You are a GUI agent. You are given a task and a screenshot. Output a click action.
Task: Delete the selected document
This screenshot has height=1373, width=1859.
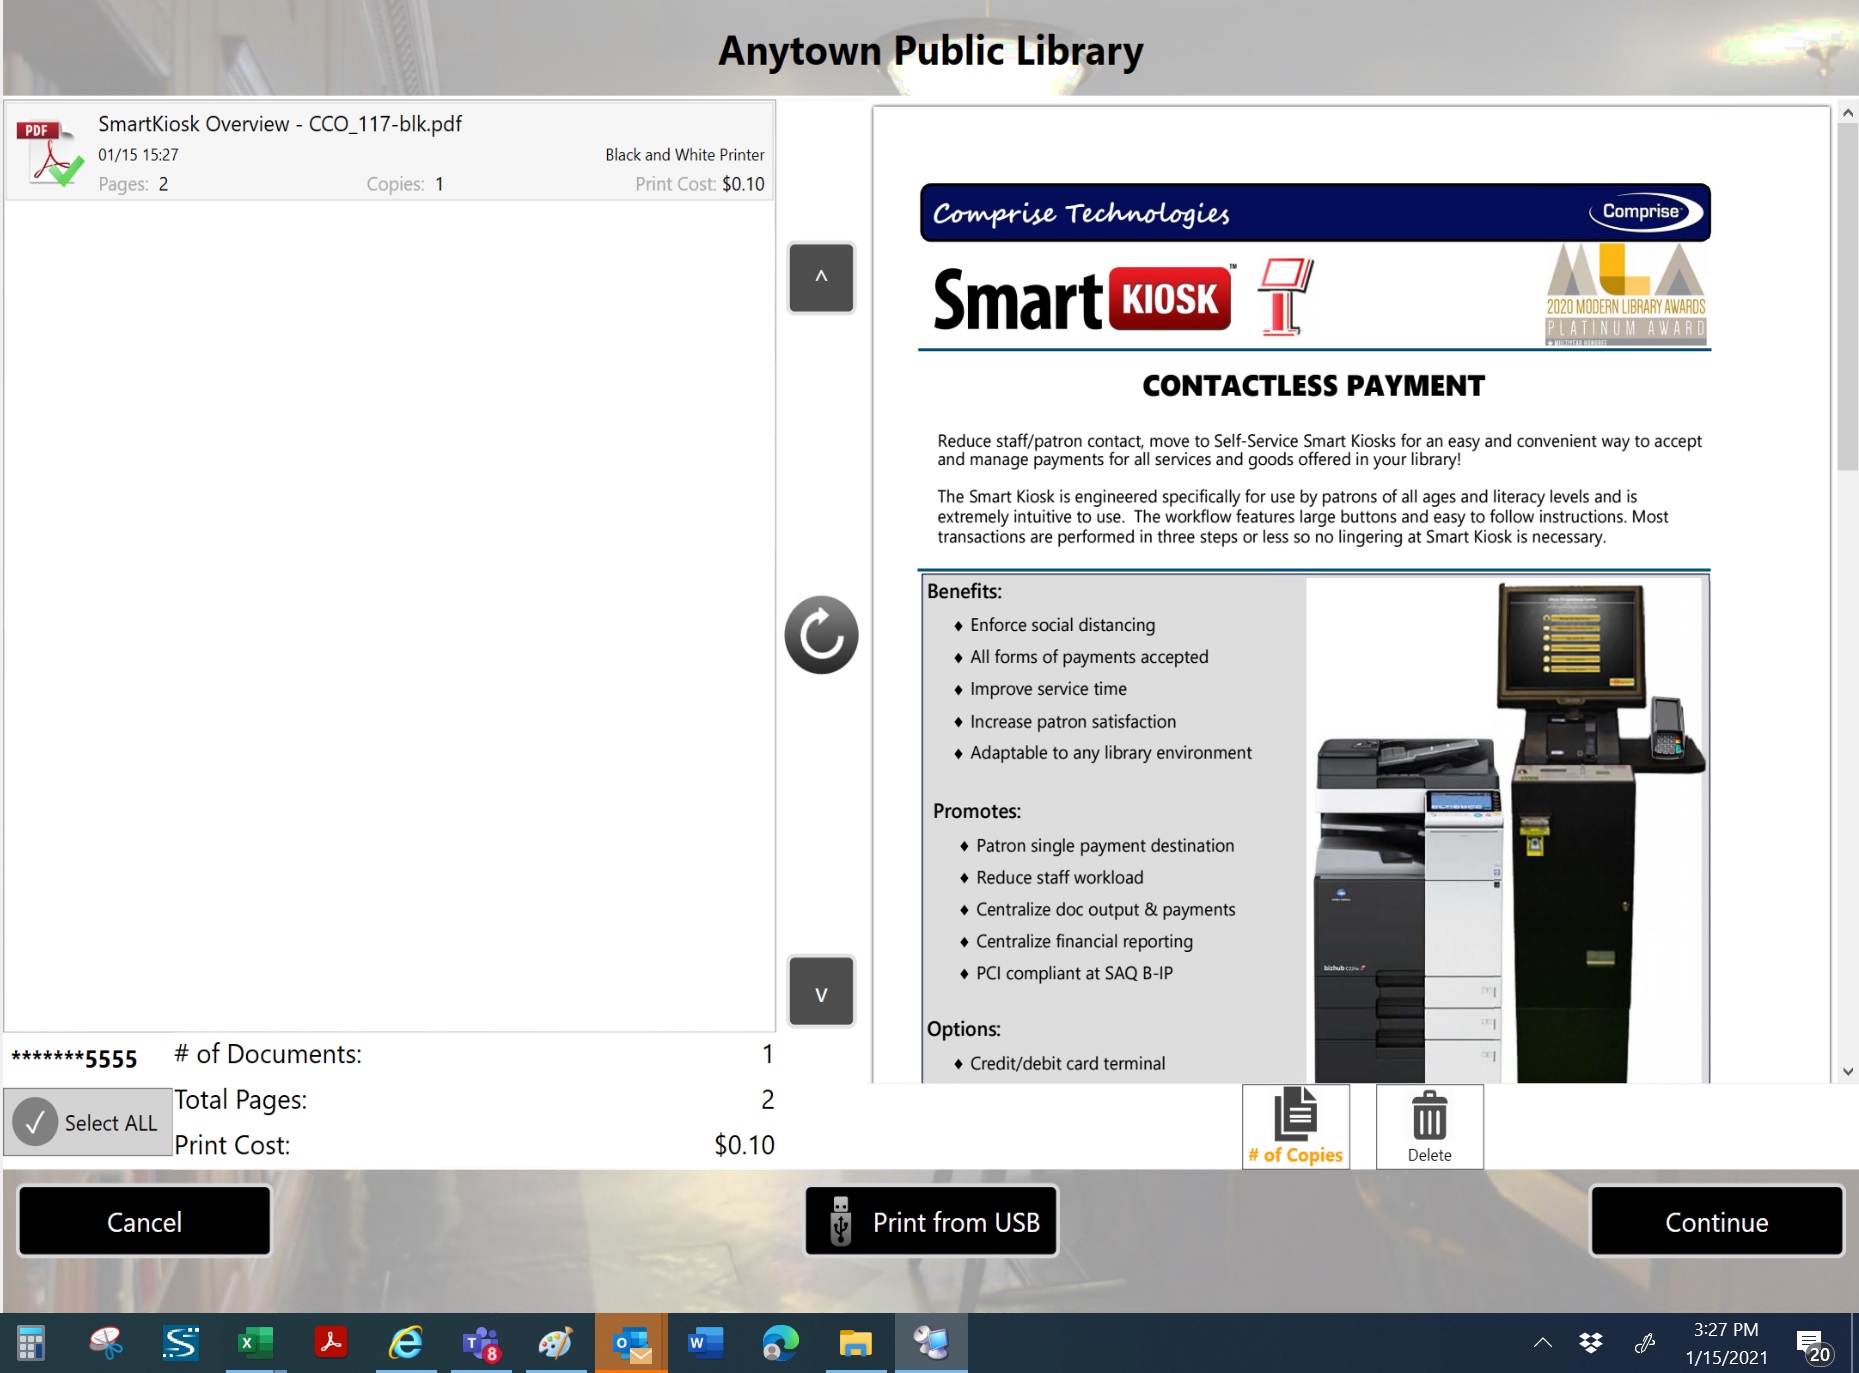click(x=1428, y=1124)
